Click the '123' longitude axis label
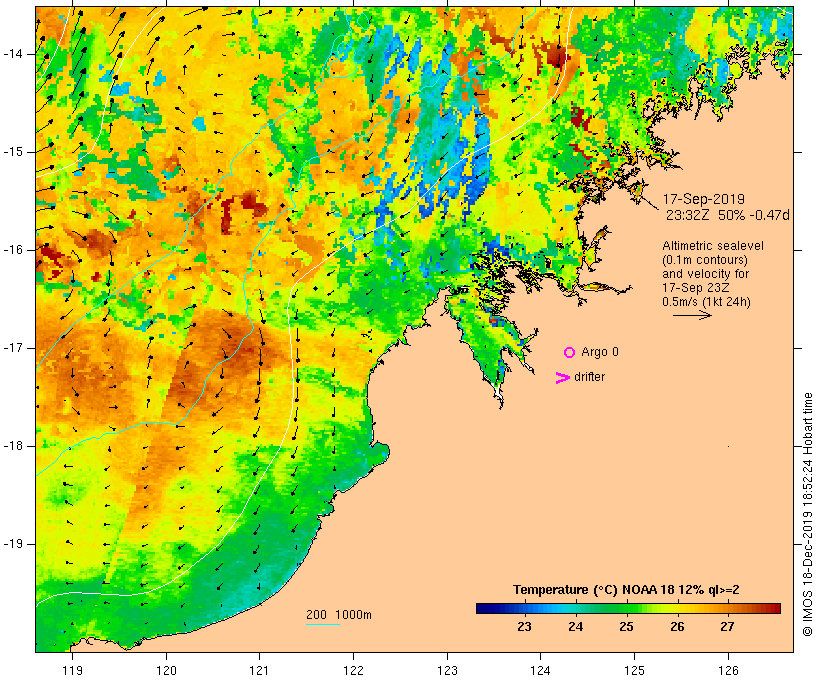Viewport: 820px width, 680px height. click(x=447, y=670)
